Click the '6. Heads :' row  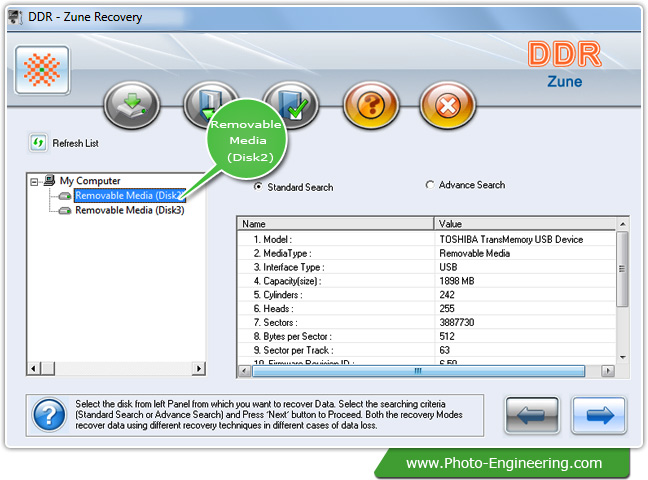274,308
